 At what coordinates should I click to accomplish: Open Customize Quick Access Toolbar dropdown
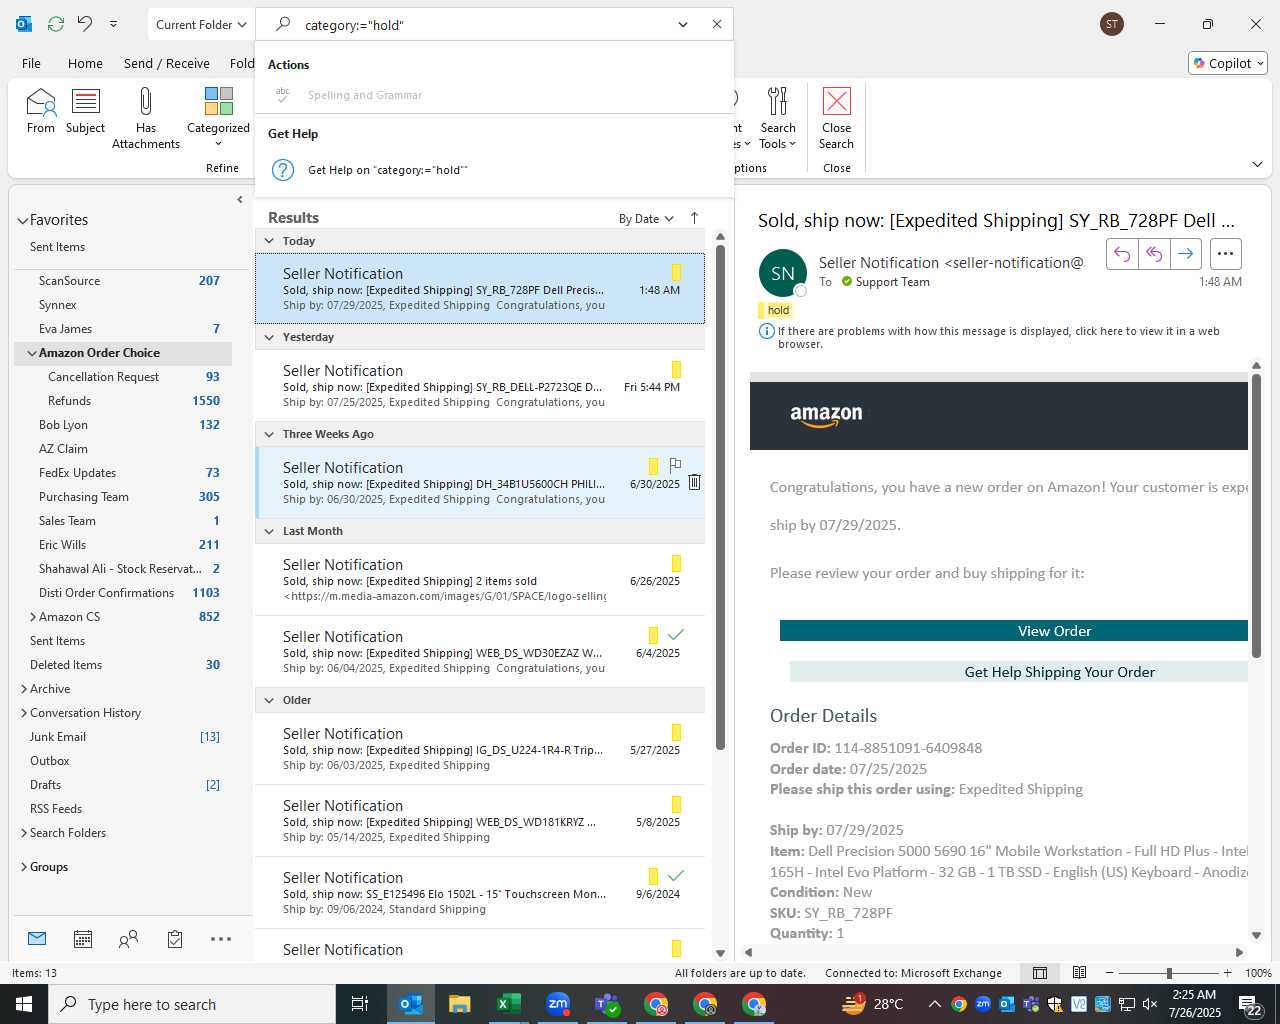(113, 24)
